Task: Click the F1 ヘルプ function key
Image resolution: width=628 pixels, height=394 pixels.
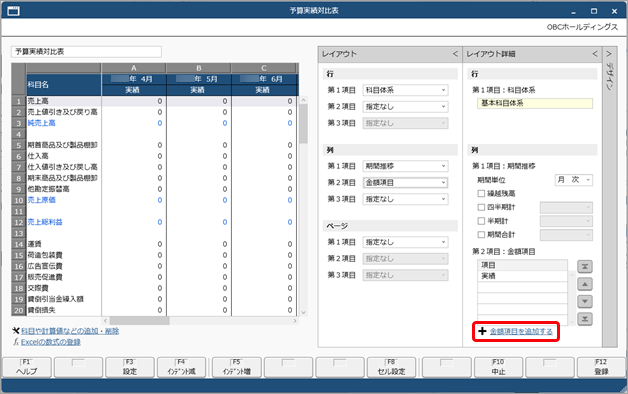Action: click(27, 367)
